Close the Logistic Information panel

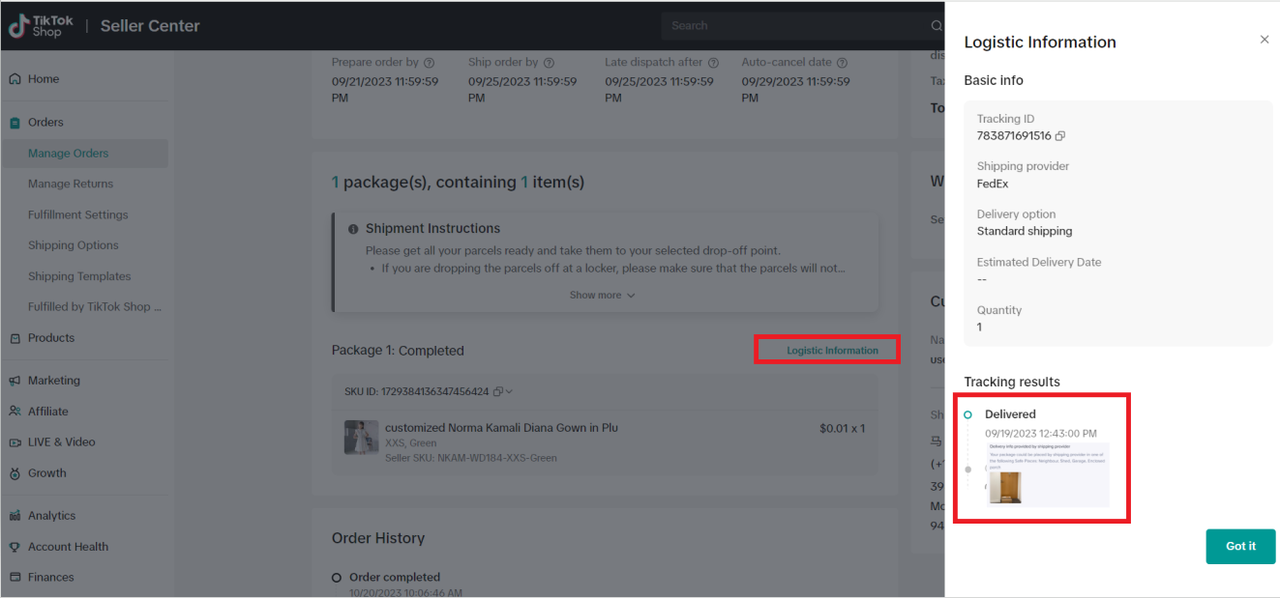pyautogui.click(x=1264, y=40)
